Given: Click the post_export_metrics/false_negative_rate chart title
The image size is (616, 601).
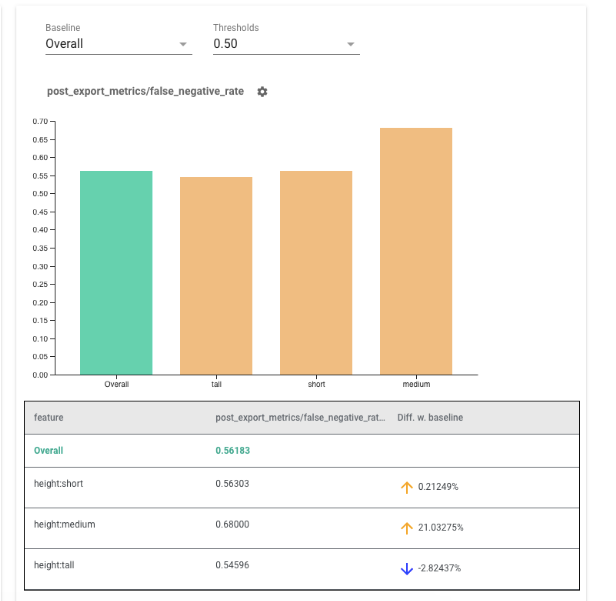Looking at the screenshot, I should [x=145, y=92].
